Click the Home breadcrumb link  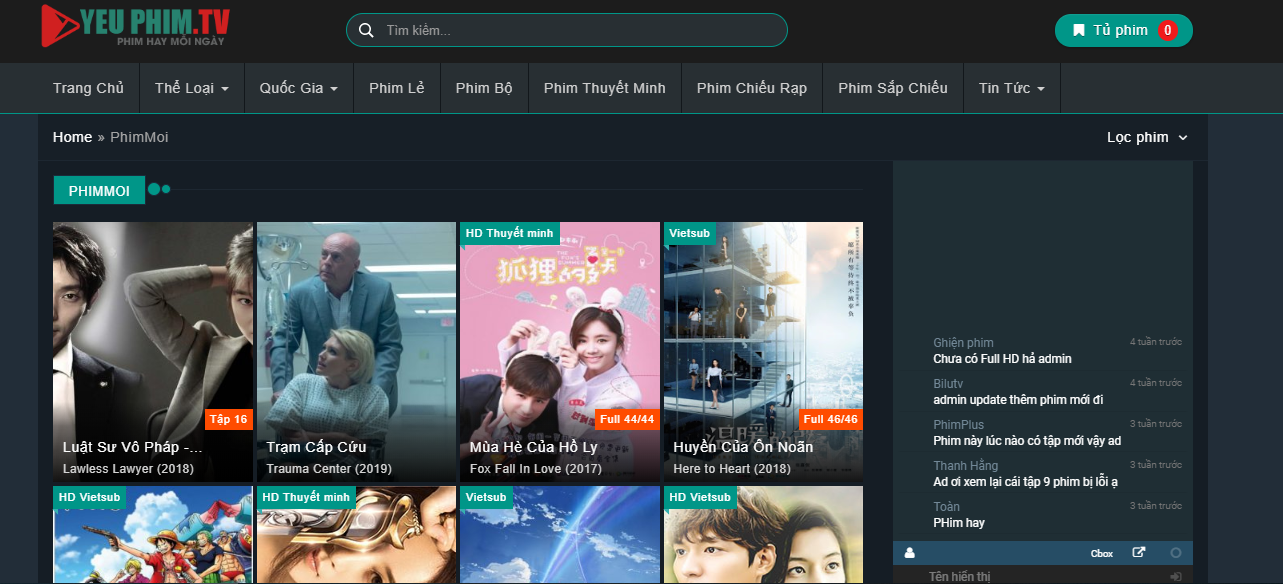point(72,137)
